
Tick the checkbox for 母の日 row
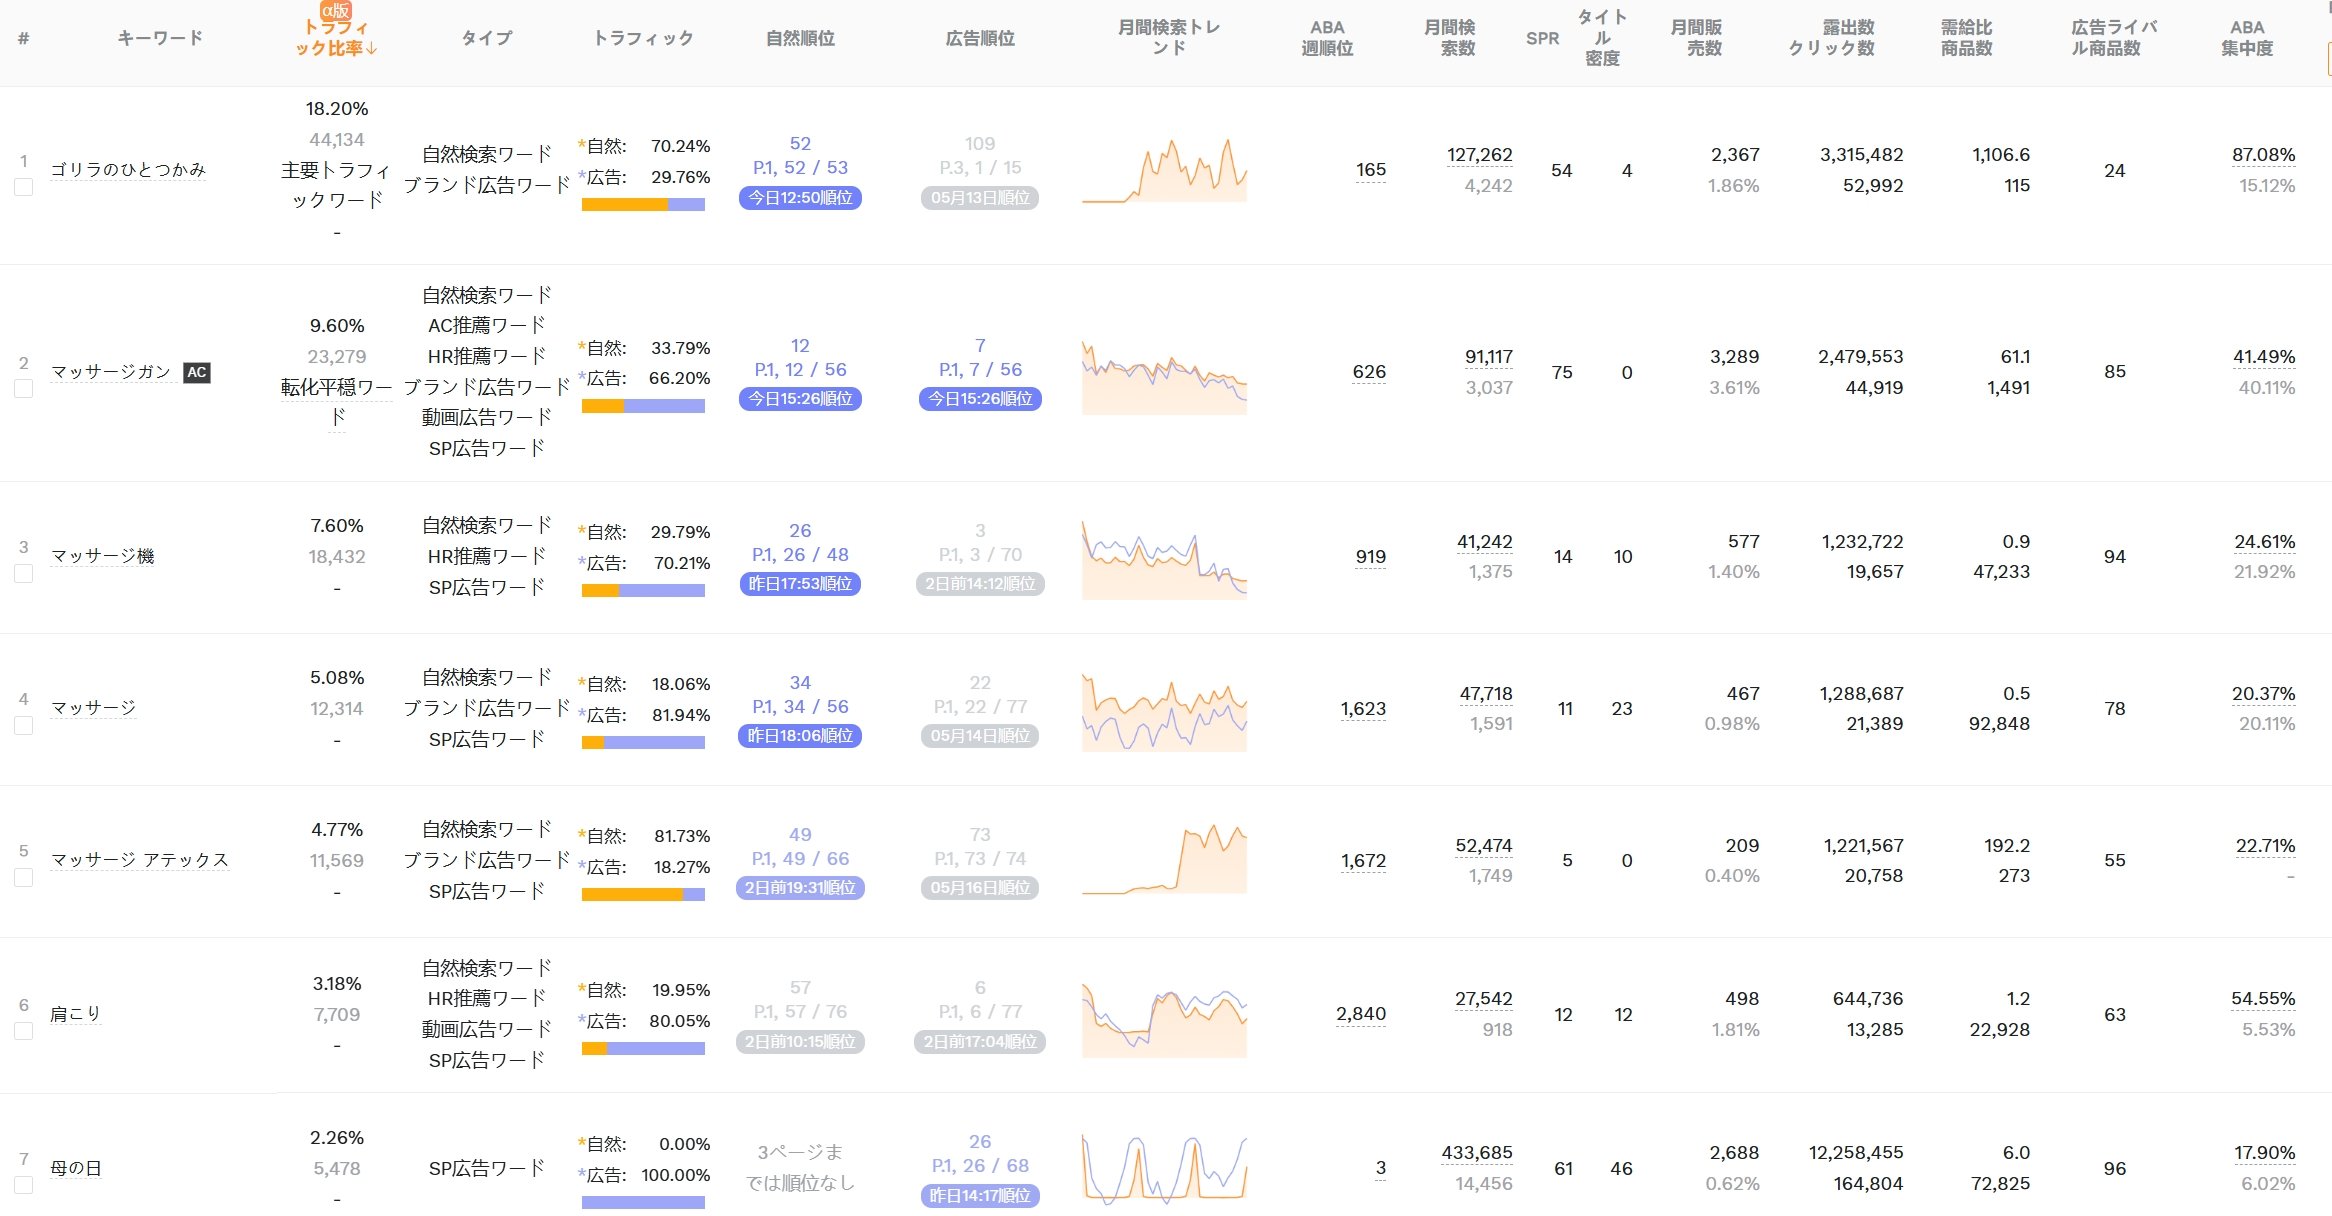point(24,1185)
